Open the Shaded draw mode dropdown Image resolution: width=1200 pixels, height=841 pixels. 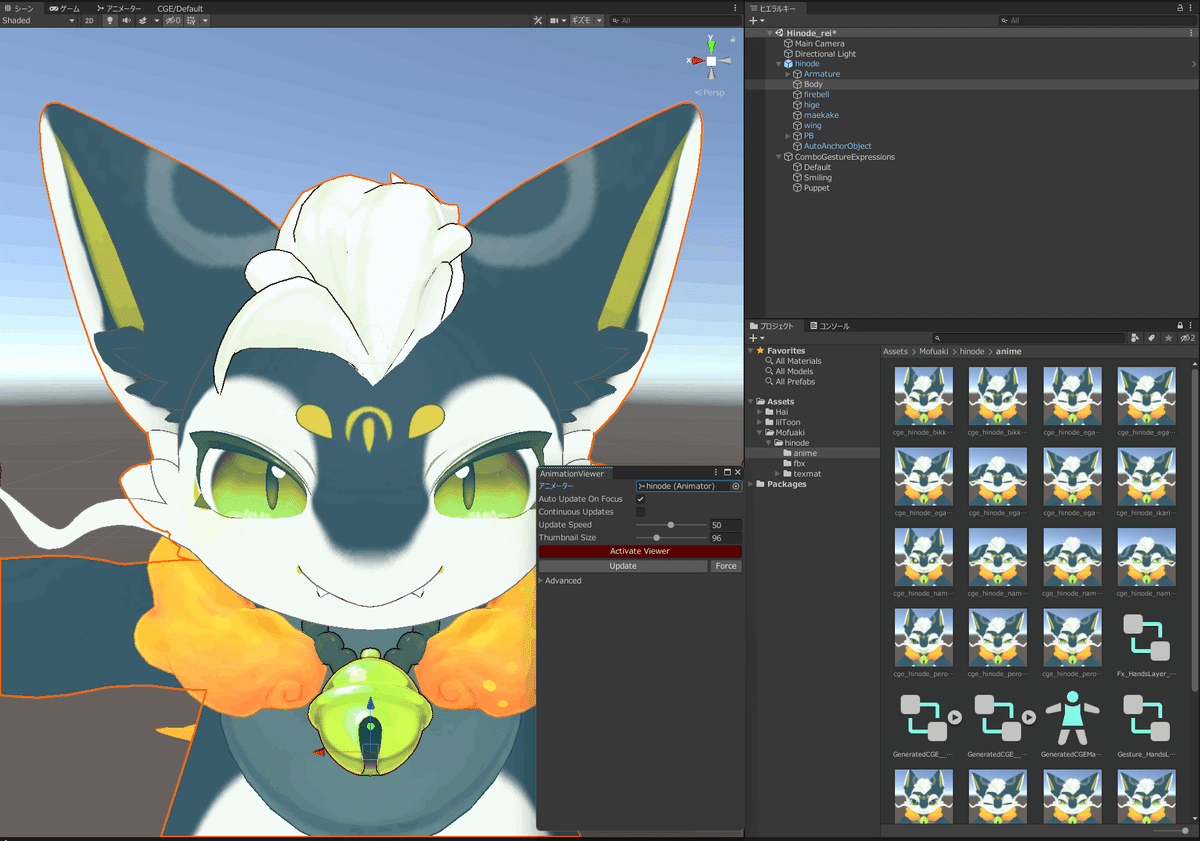click(x=38, y=20)
